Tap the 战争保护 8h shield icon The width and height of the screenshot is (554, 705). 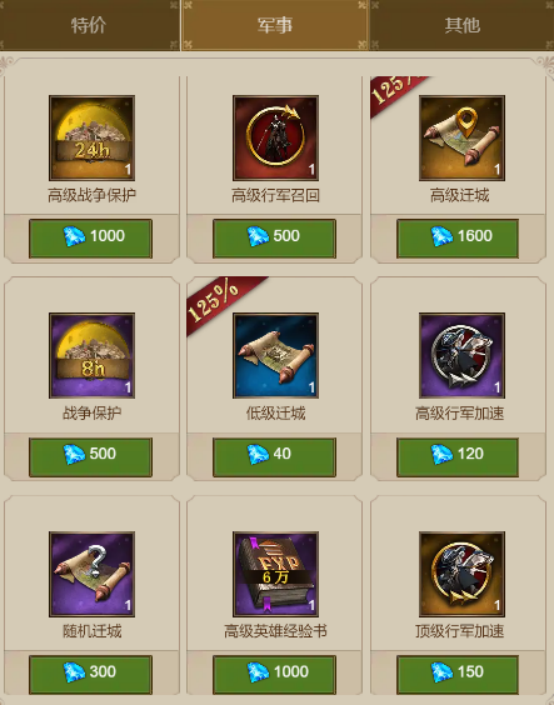92,356
